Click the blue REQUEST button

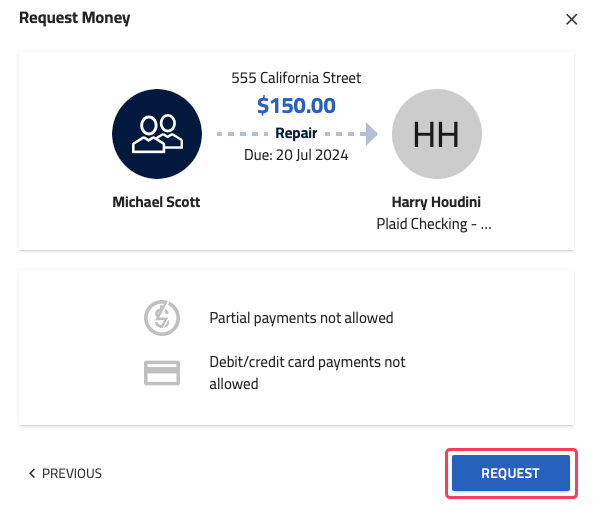[511, 473]
